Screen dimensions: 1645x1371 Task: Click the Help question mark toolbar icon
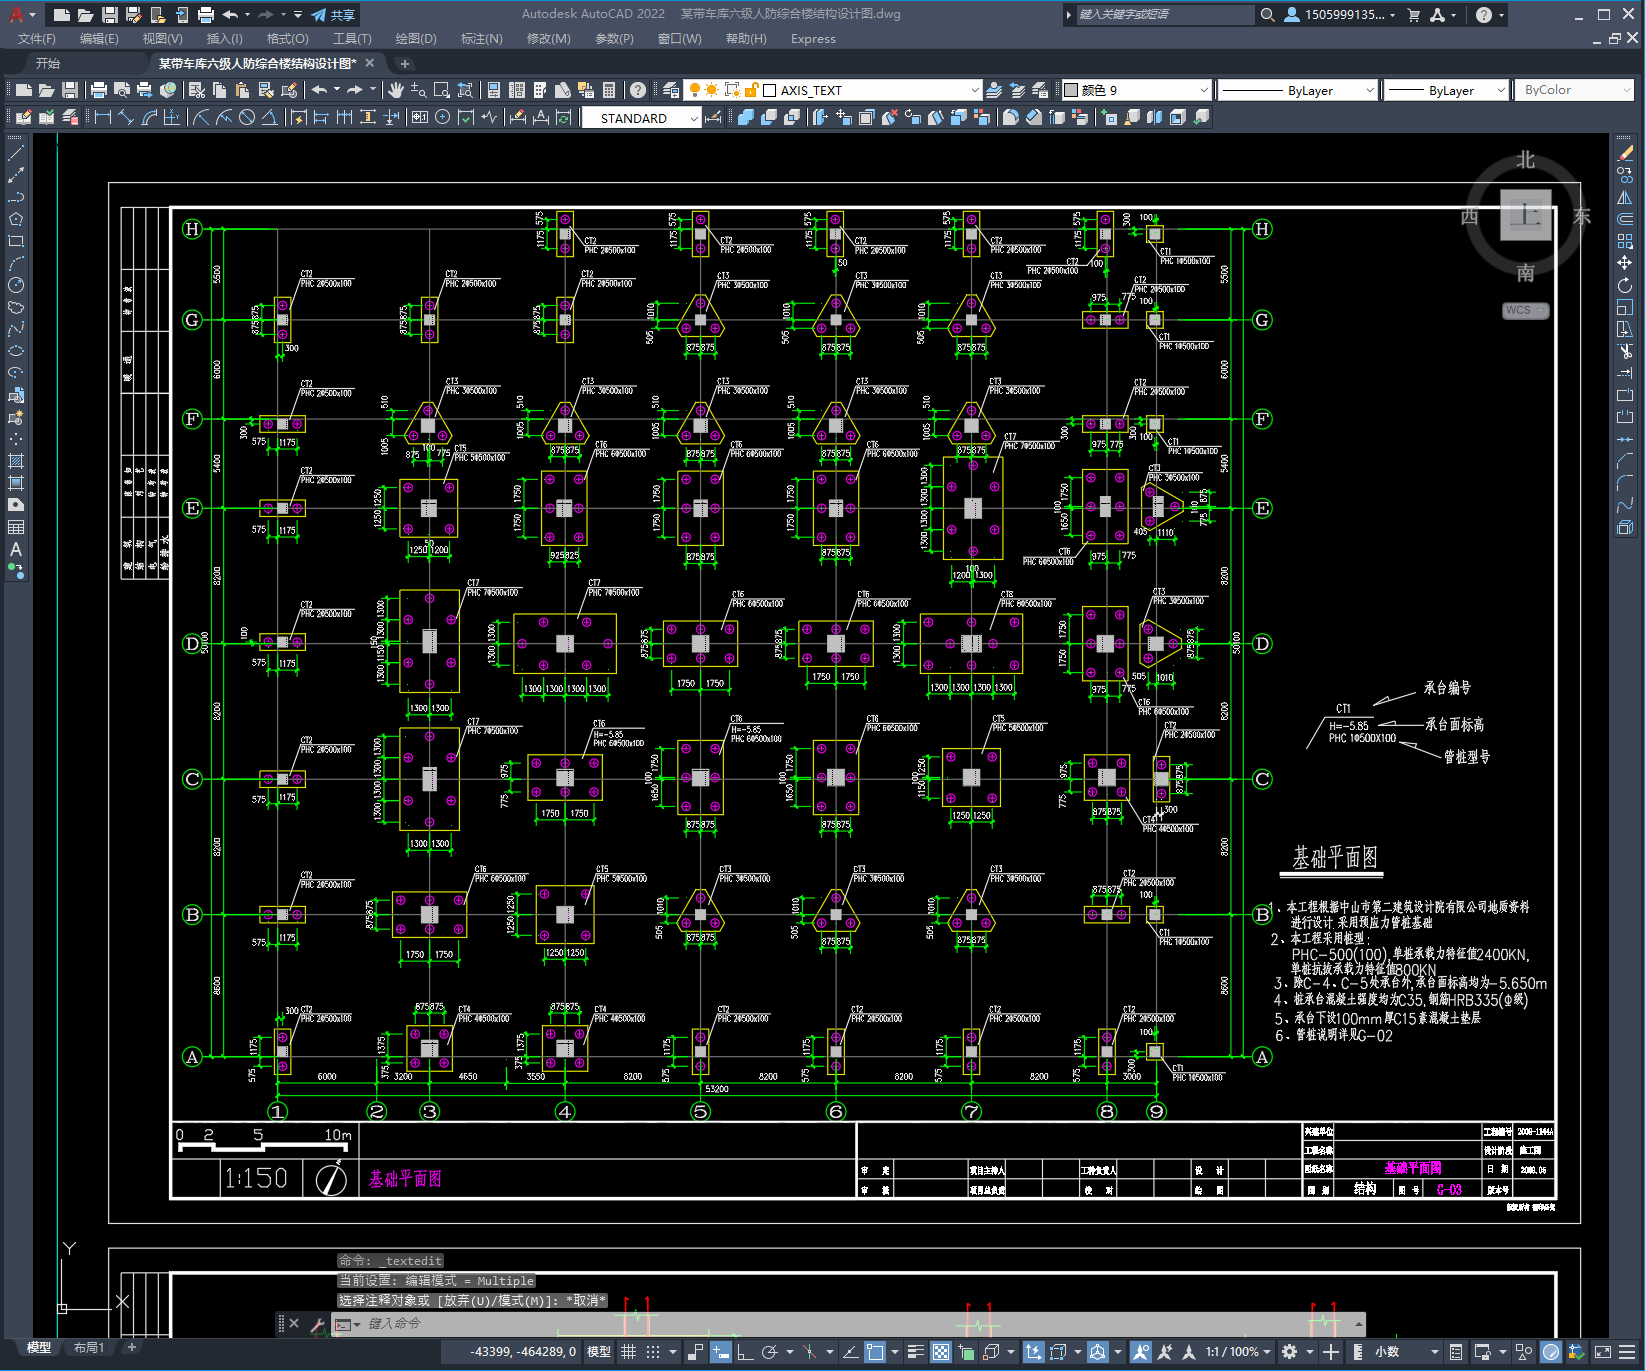(638, 90)
